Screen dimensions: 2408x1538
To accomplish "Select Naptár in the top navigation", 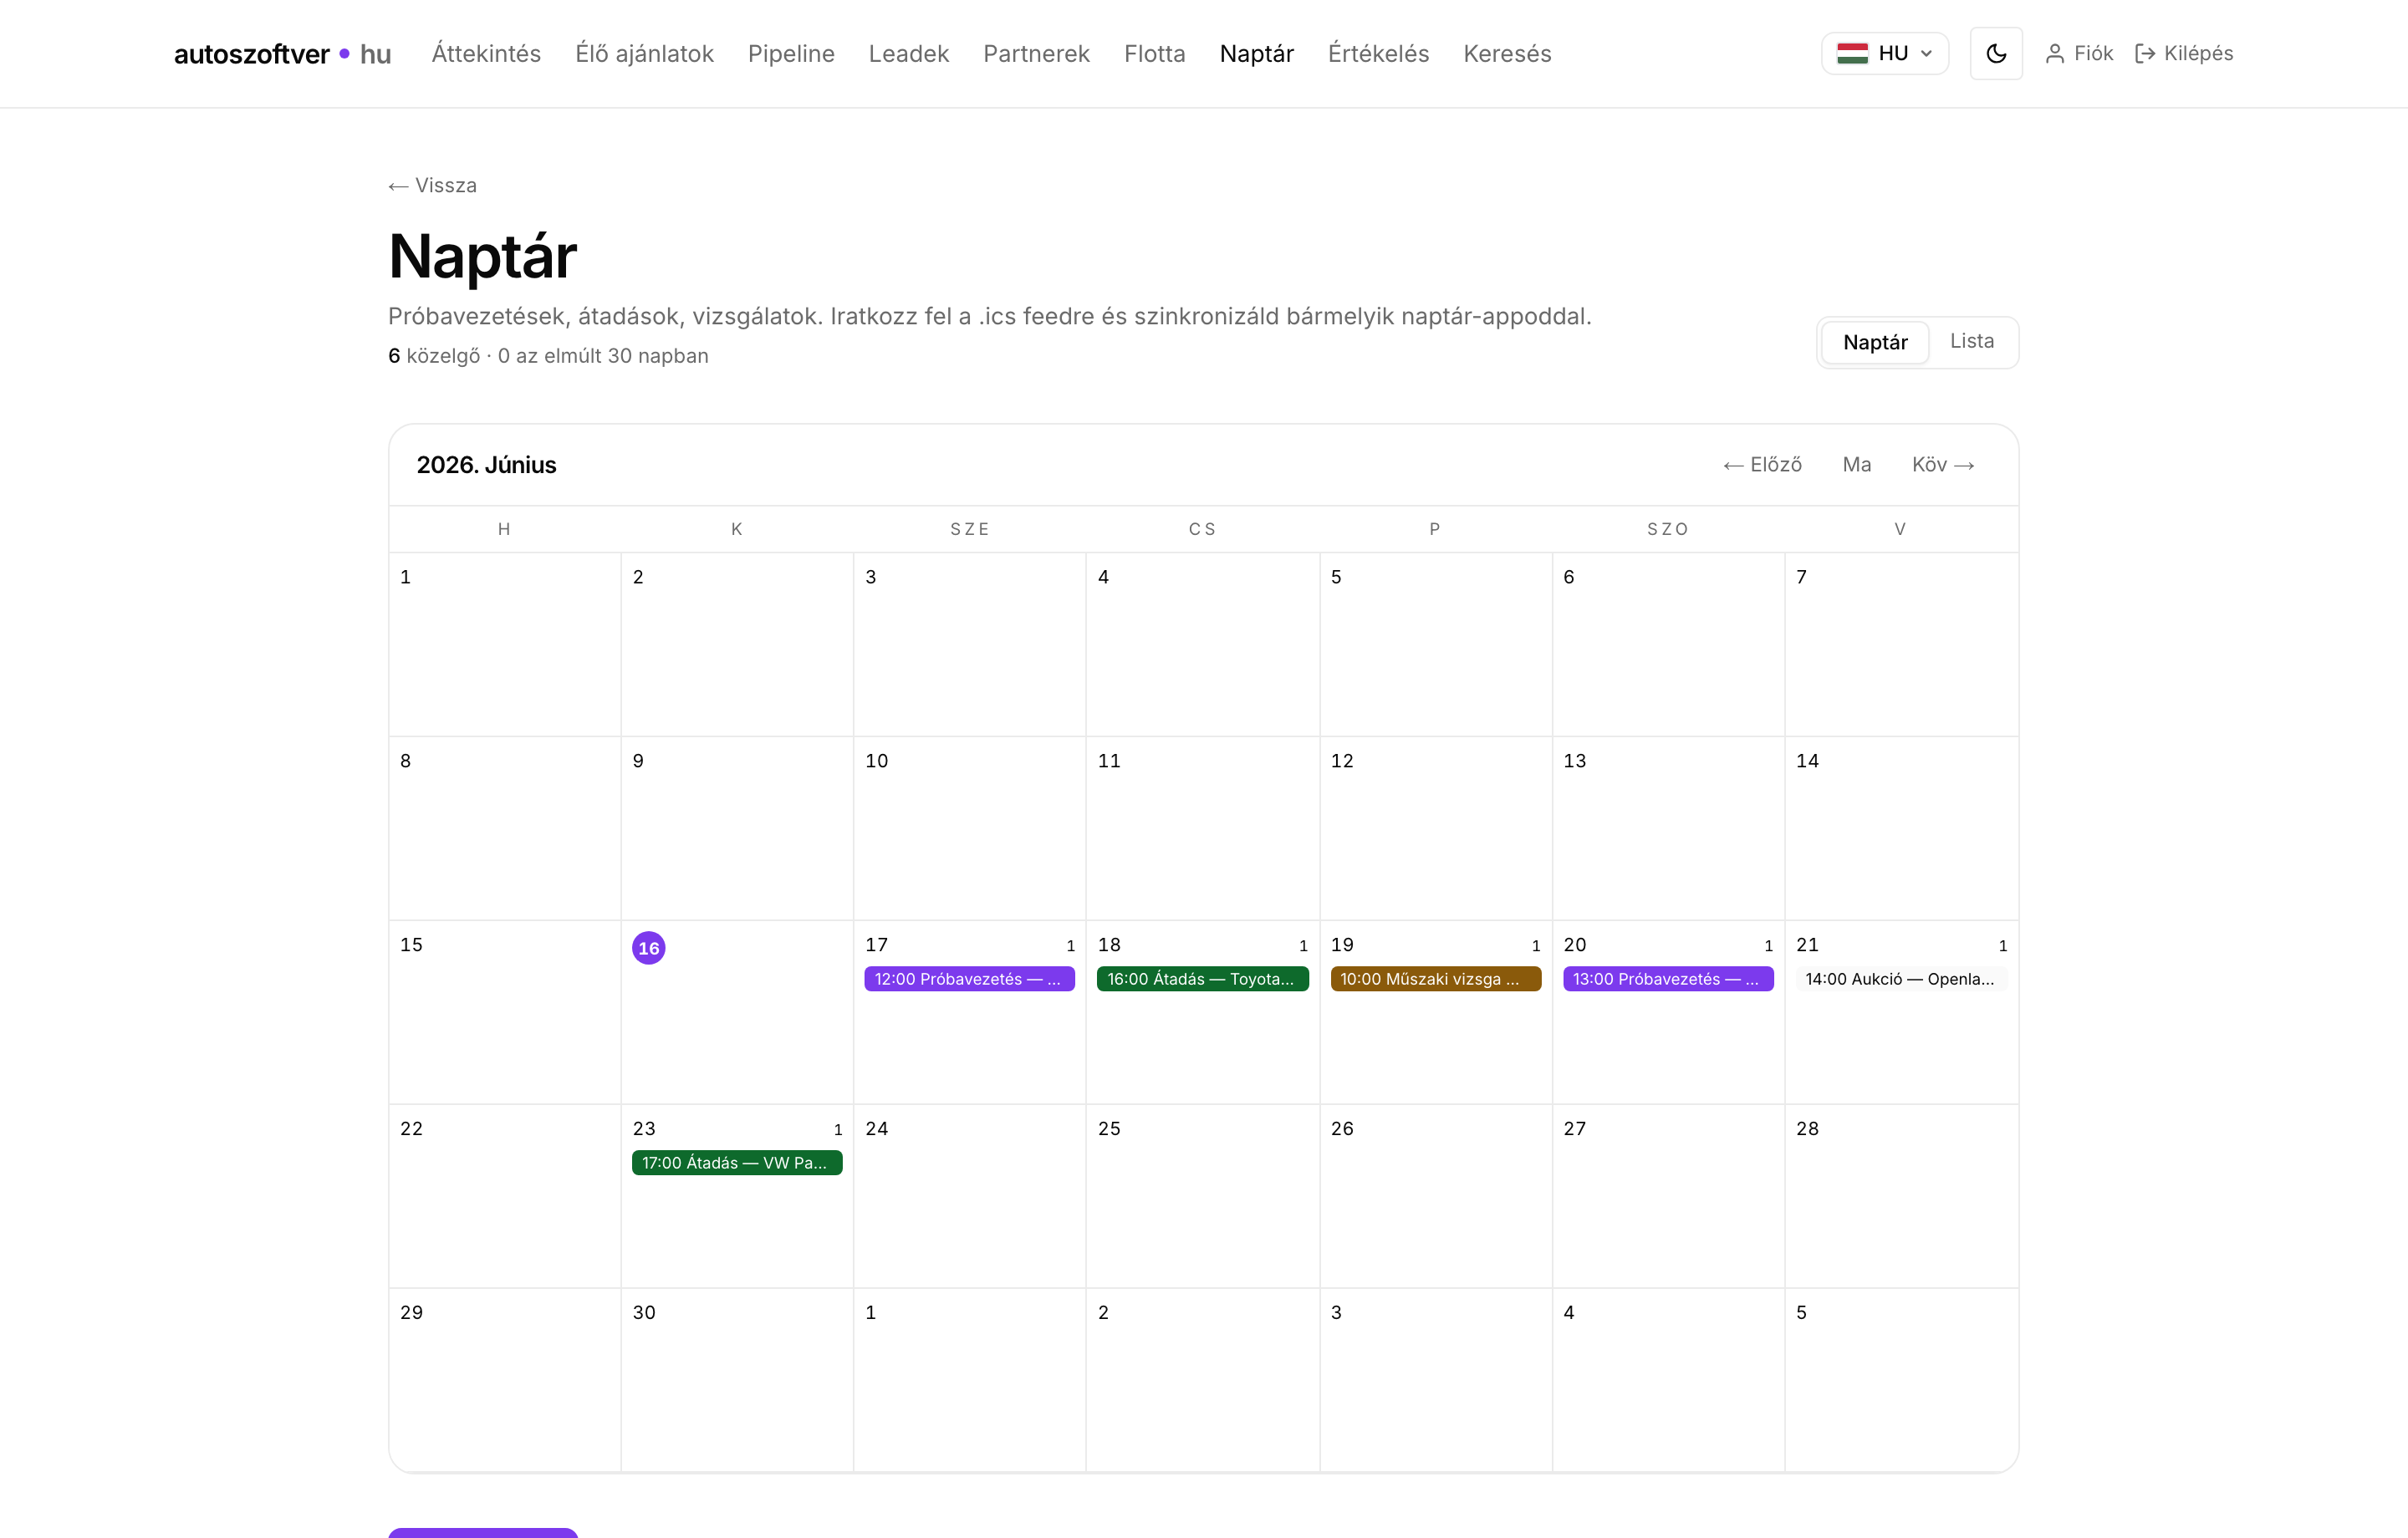I will (1256, 54).
